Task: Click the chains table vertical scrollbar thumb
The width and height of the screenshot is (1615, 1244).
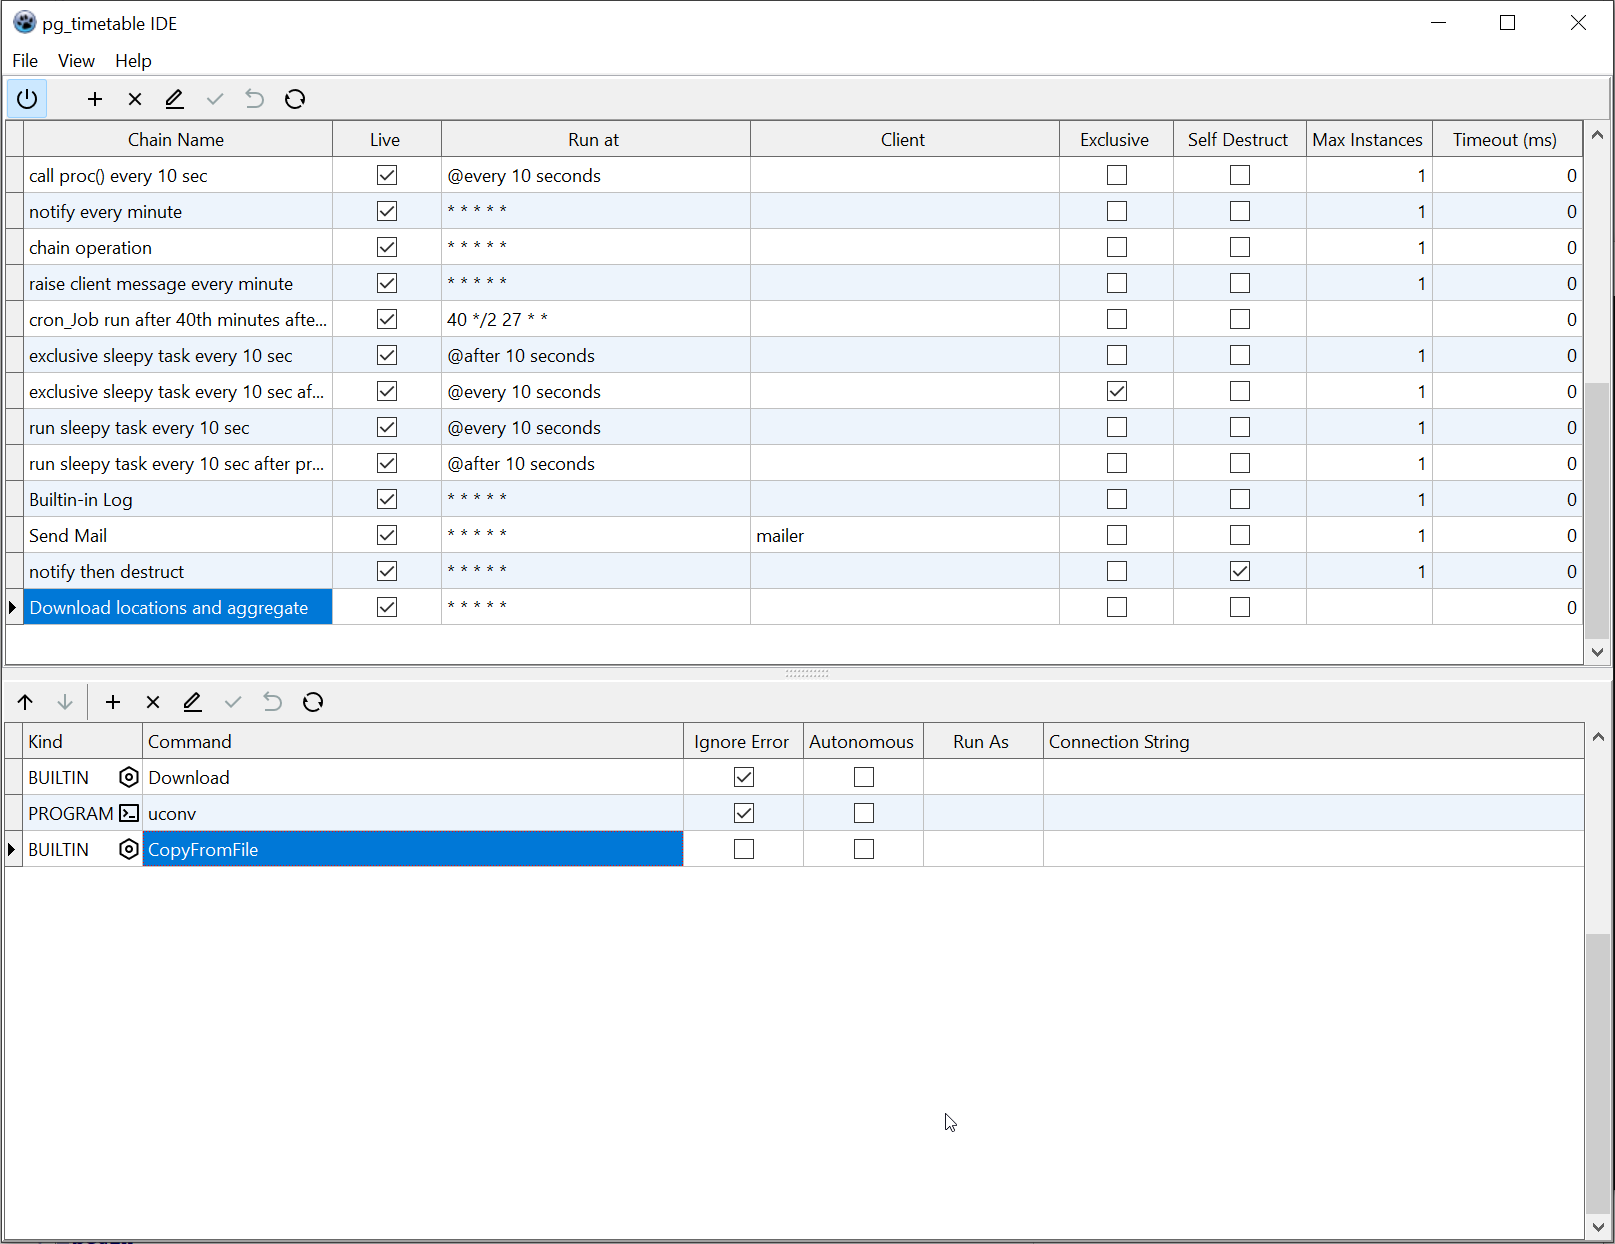Action: coord(1597,510)
